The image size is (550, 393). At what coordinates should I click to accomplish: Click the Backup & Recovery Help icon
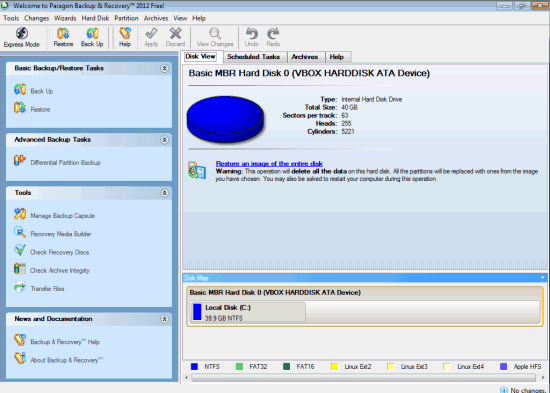tap(20, 340)
